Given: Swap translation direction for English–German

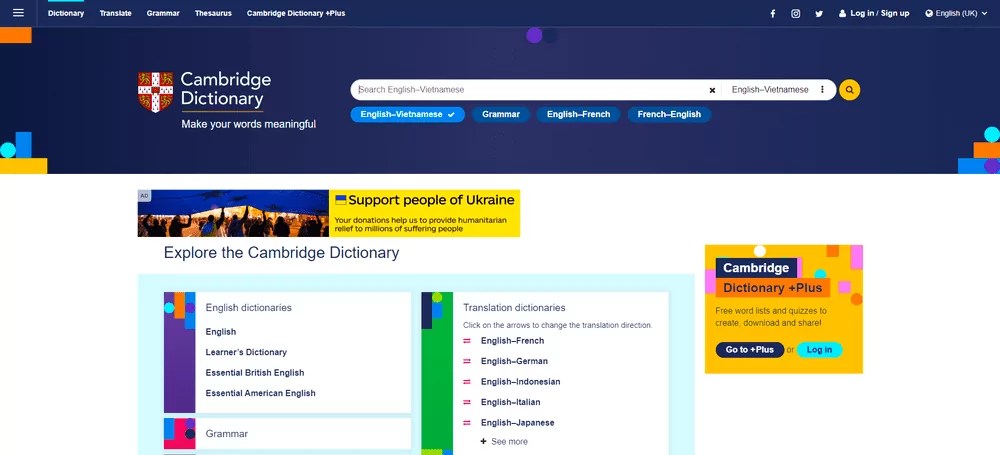Looking at the screenshot, I should click(467, 362).
